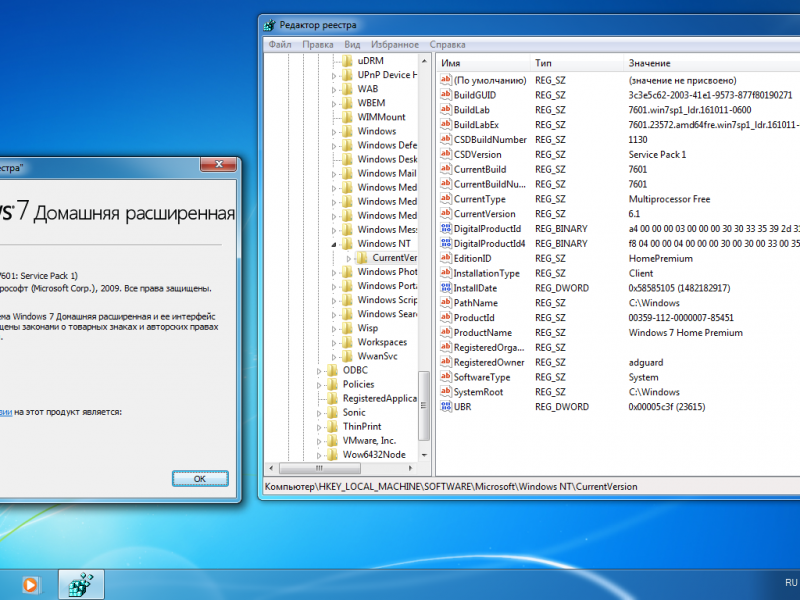This screenshot has height=600, width=800.
Task: Click the tree scrollbar up arrow
Action: tap(424, 61)
